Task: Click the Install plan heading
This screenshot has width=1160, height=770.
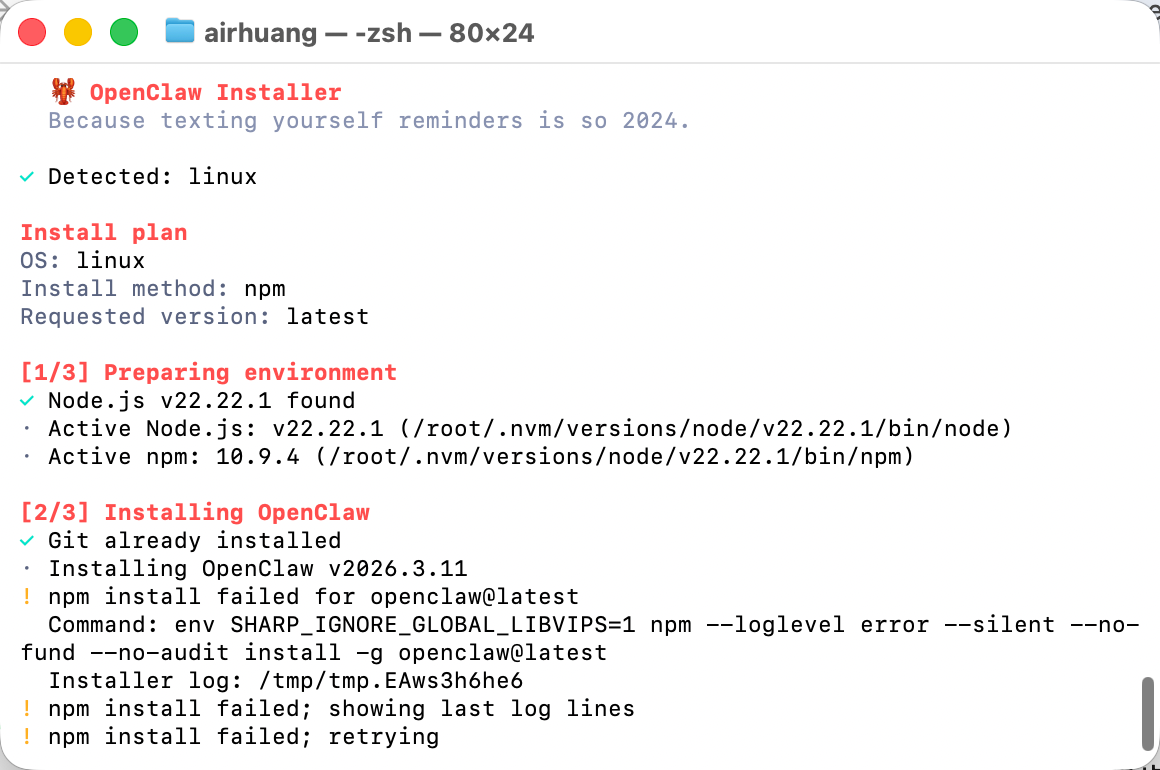Action: 104,233
